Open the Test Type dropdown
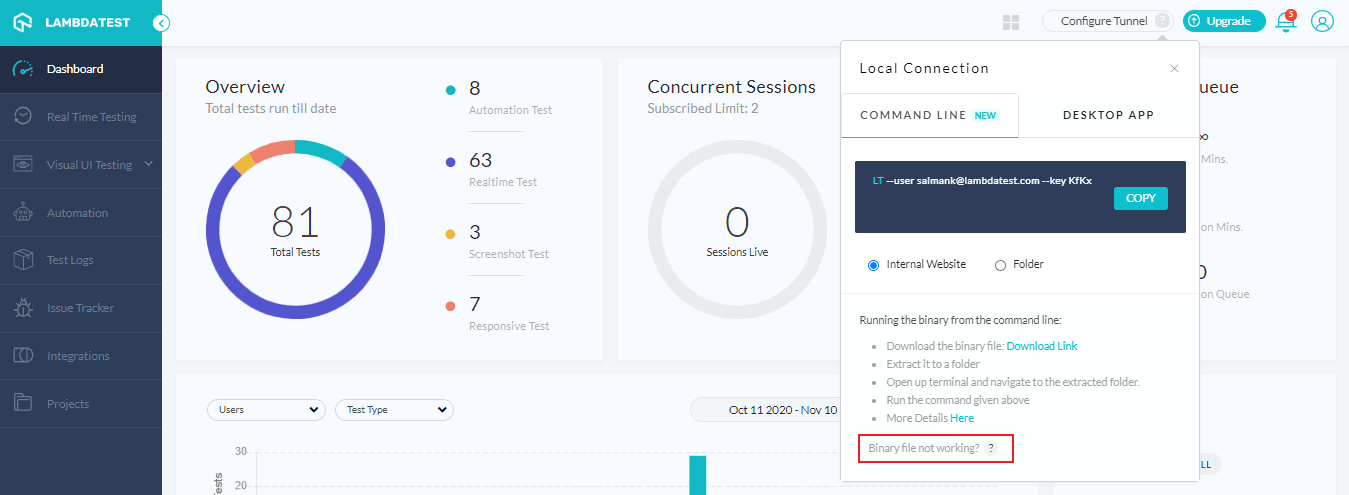1349x495 pixels. (x=394, y=410)
